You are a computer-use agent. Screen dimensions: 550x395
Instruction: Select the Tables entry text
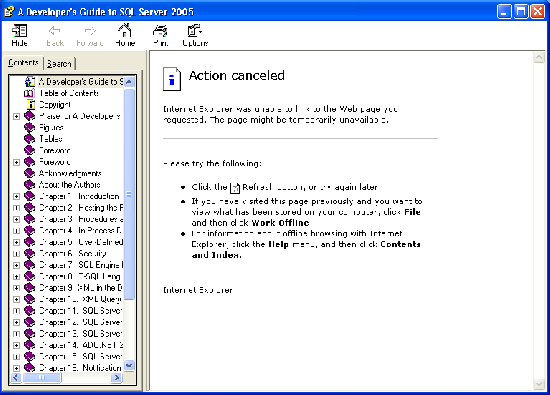[51, 139]
